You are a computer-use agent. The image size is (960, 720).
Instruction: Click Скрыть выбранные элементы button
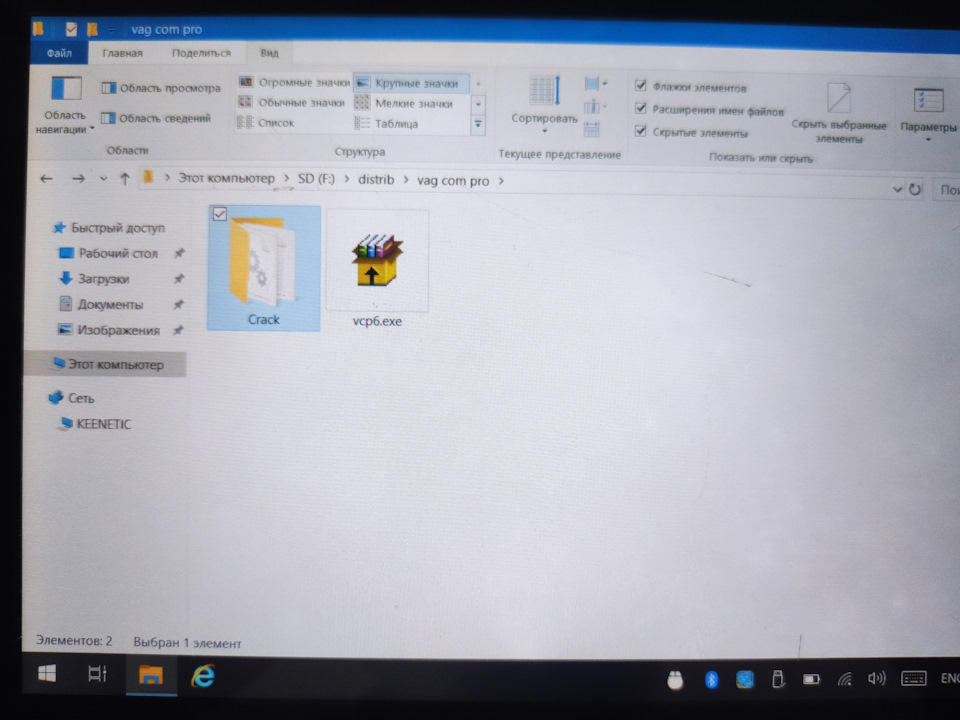click(838, 113)
